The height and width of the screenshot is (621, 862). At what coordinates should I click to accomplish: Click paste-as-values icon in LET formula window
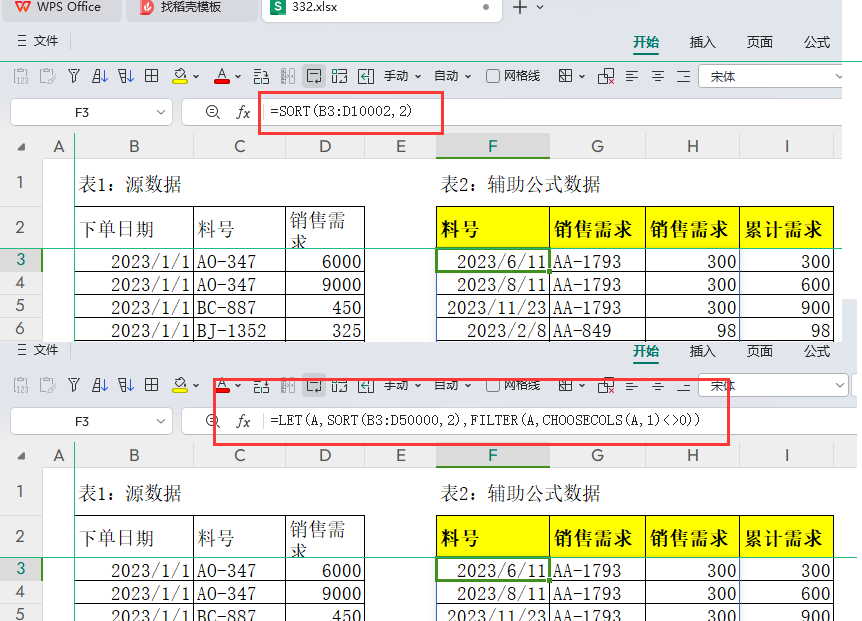click(x=21, y=385)
